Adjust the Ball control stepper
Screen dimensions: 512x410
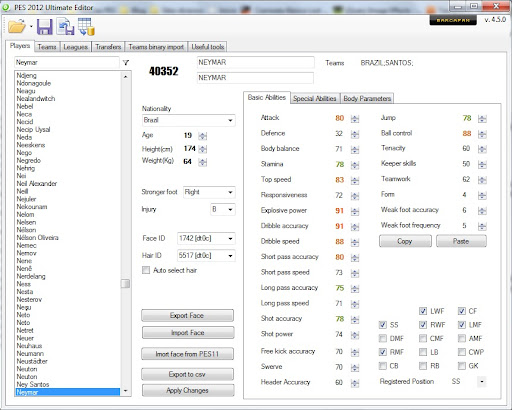[x=482, y=134]
